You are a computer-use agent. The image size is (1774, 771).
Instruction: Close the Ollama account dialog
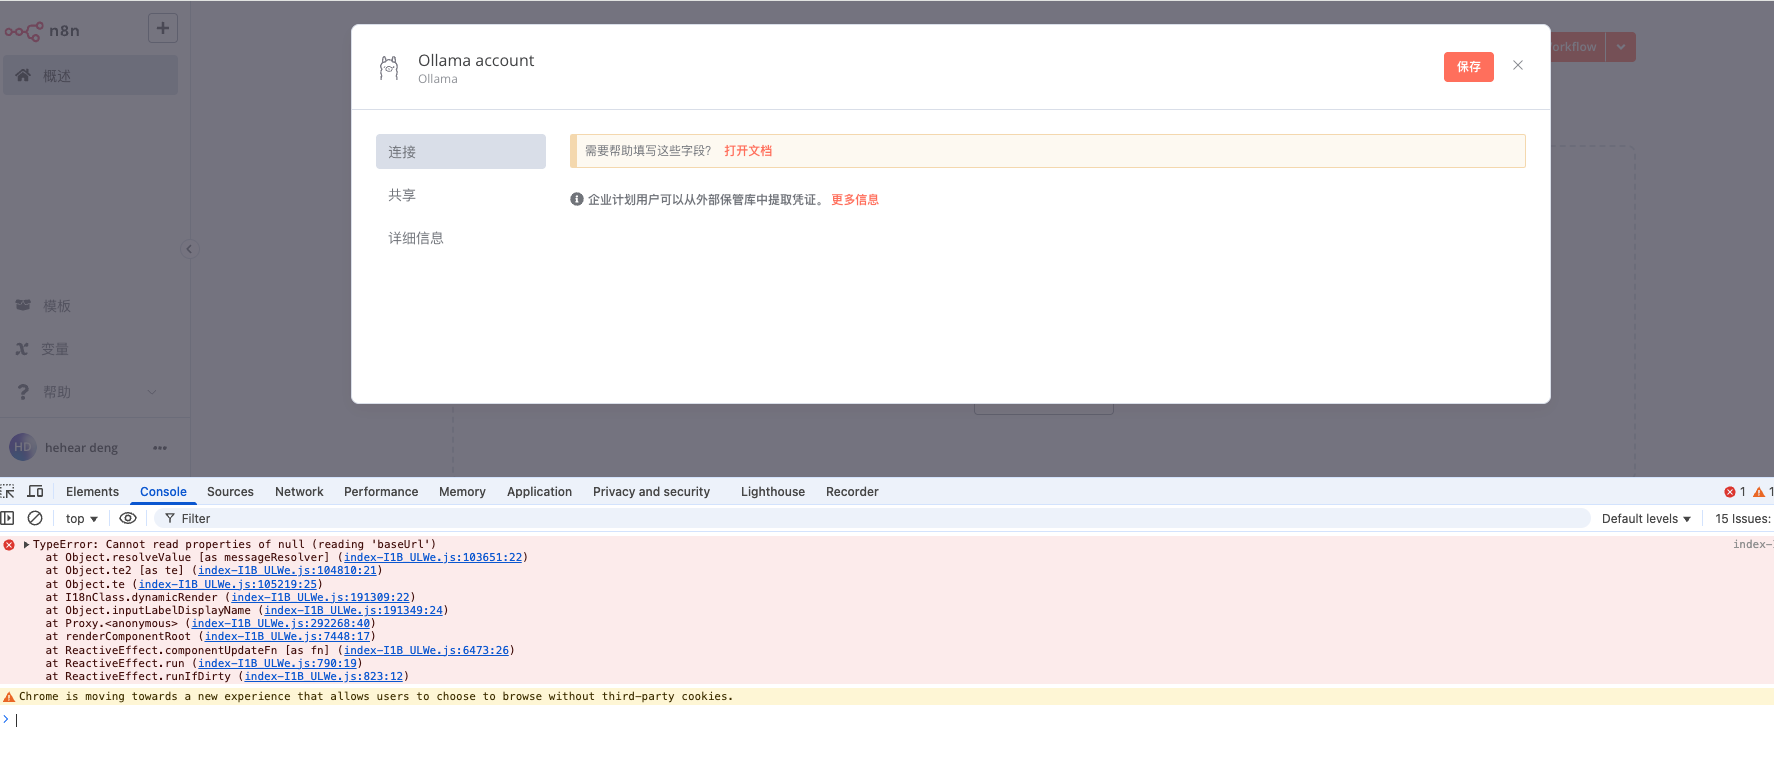tap(1517, 65)
